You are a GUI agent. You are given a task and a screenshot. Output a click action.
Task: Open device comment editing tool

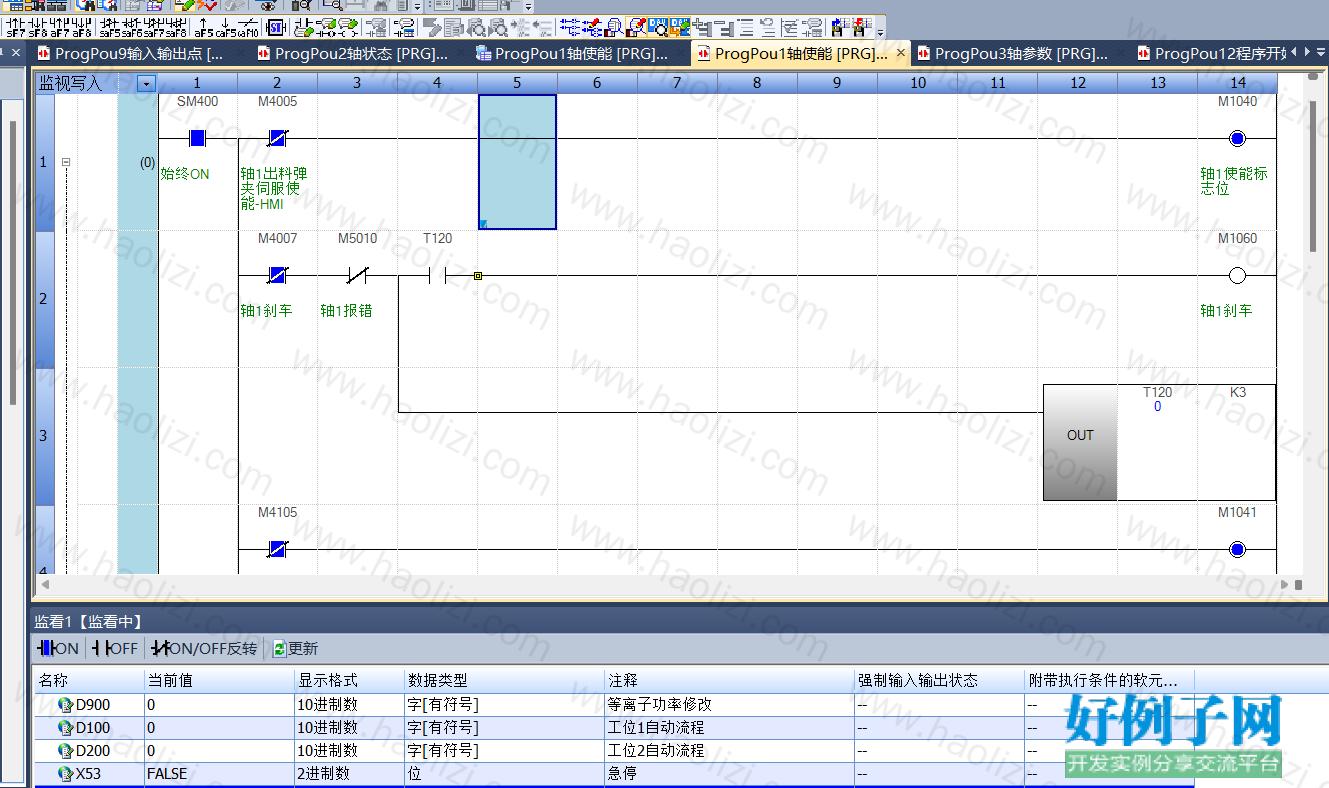pyautogui.click(x=304, y=26)
